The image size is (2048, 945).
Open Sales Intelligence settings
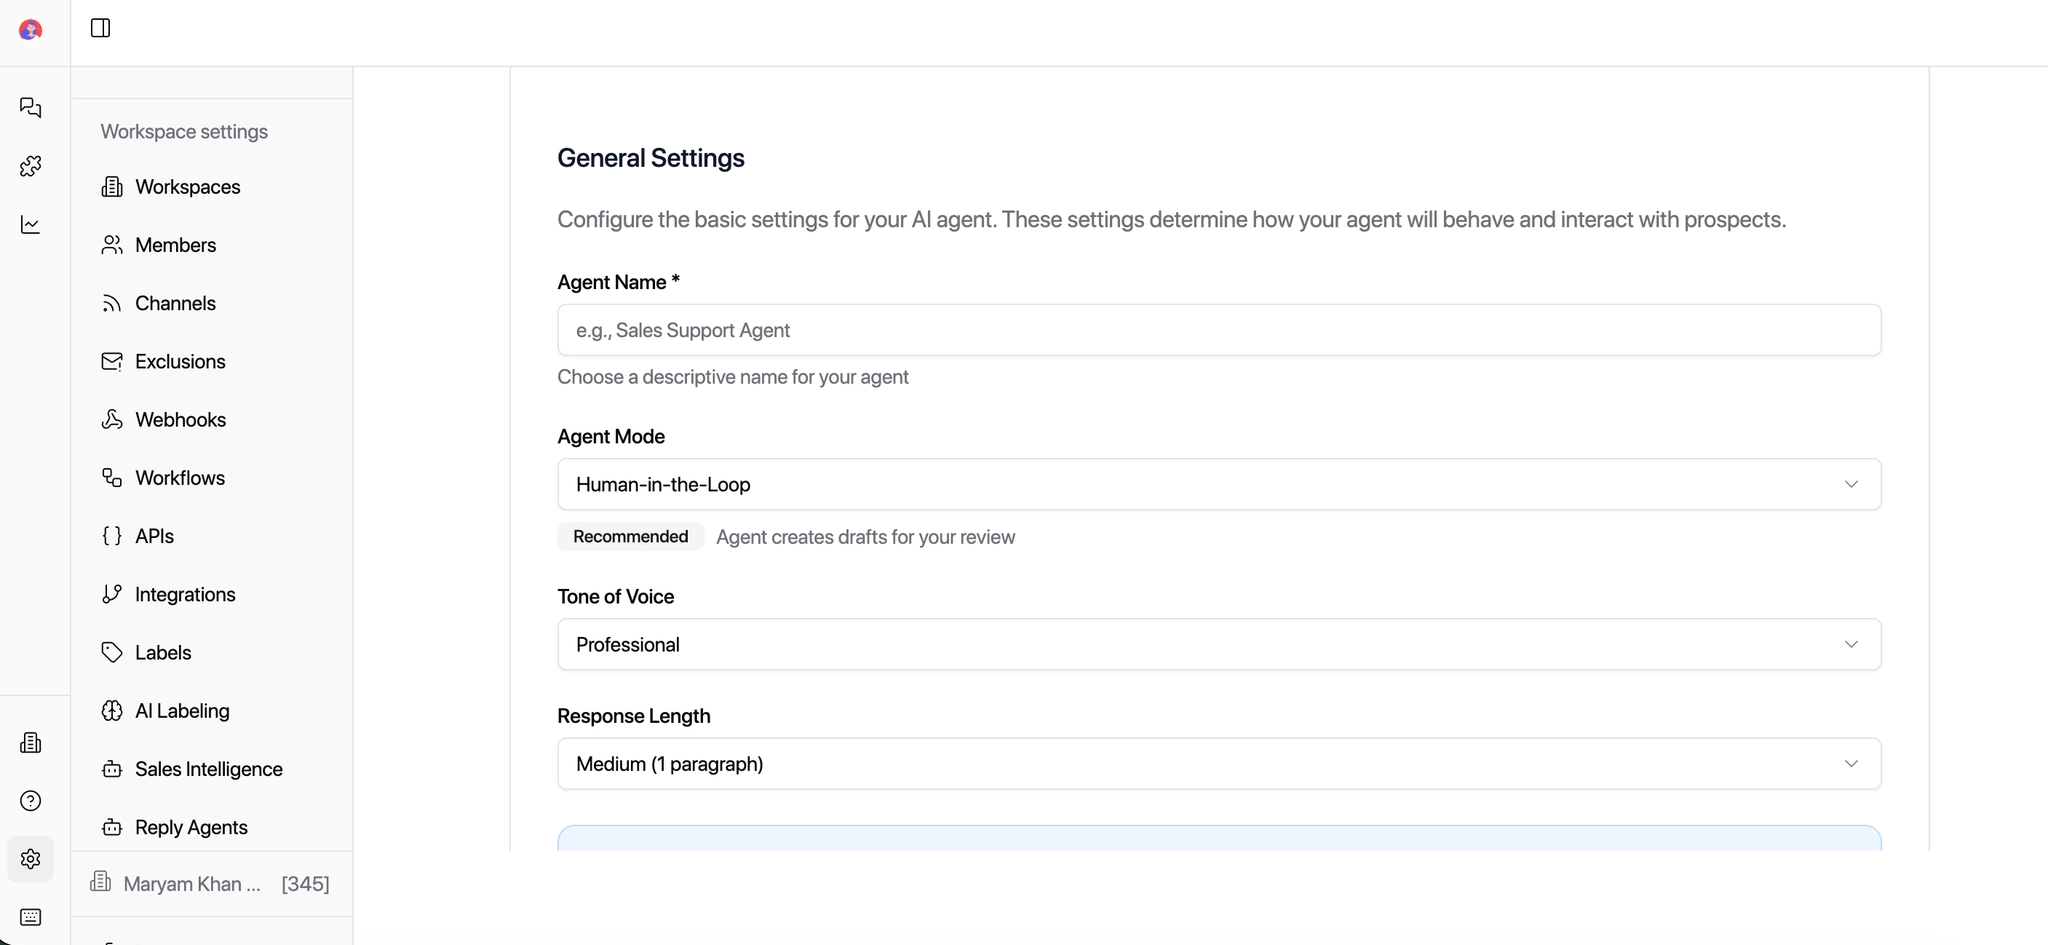(x=208, y=769)
